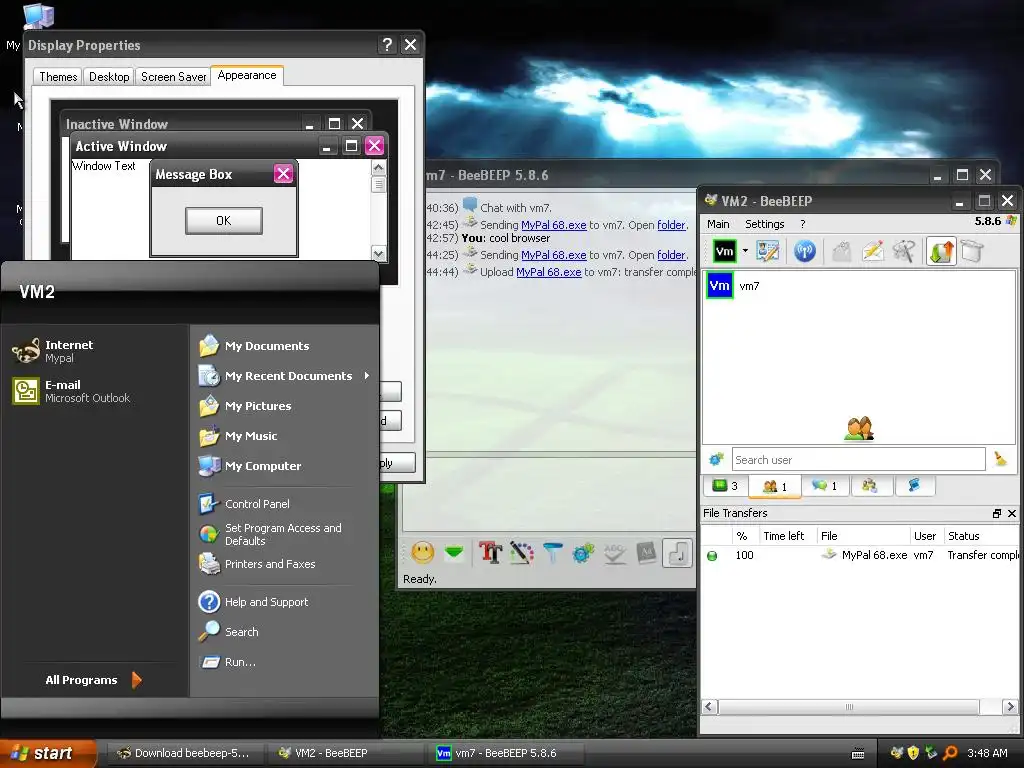The height and width of the screenshot is (768, 1024).
Task: Open MyPal 68.exe link in Upload line
Action: [549, 272]
